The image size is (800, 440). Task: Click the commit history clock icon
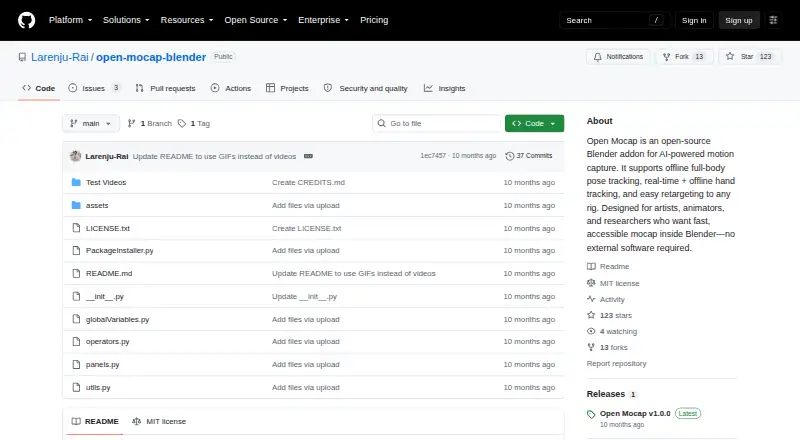509,156
